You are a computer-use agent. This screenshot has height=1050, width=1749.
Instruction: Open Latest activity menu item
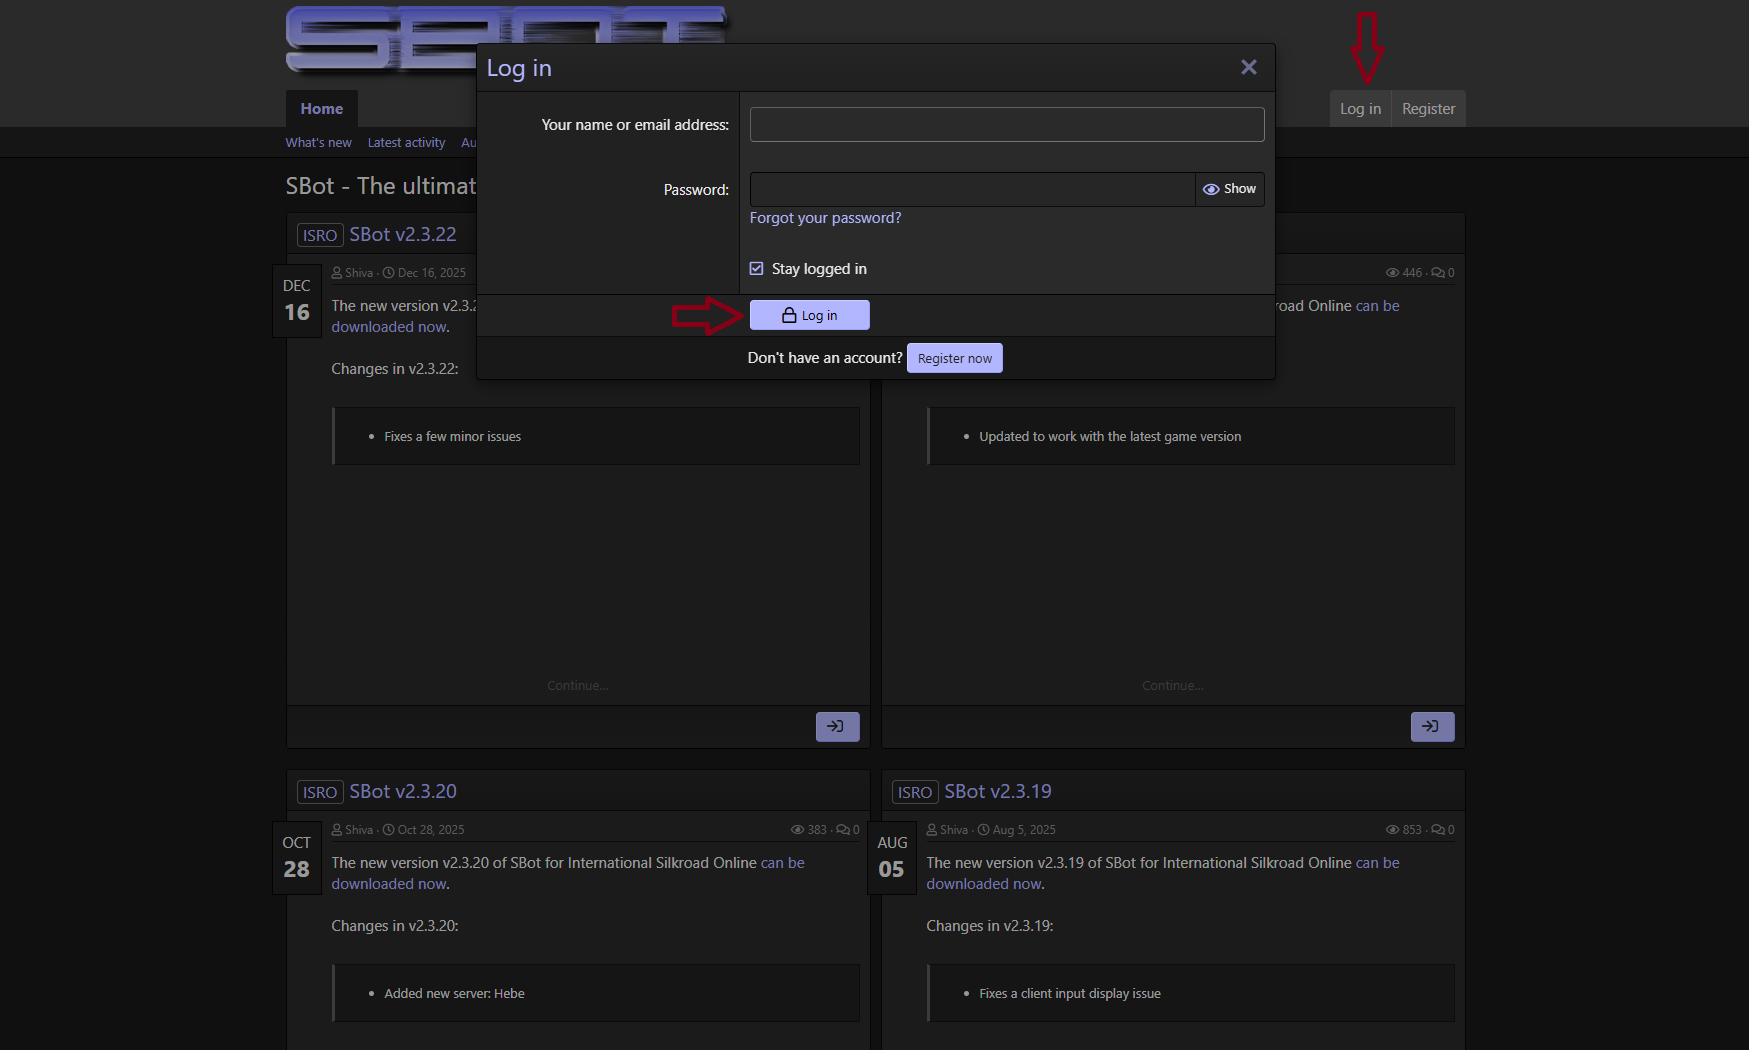point(406,143)
